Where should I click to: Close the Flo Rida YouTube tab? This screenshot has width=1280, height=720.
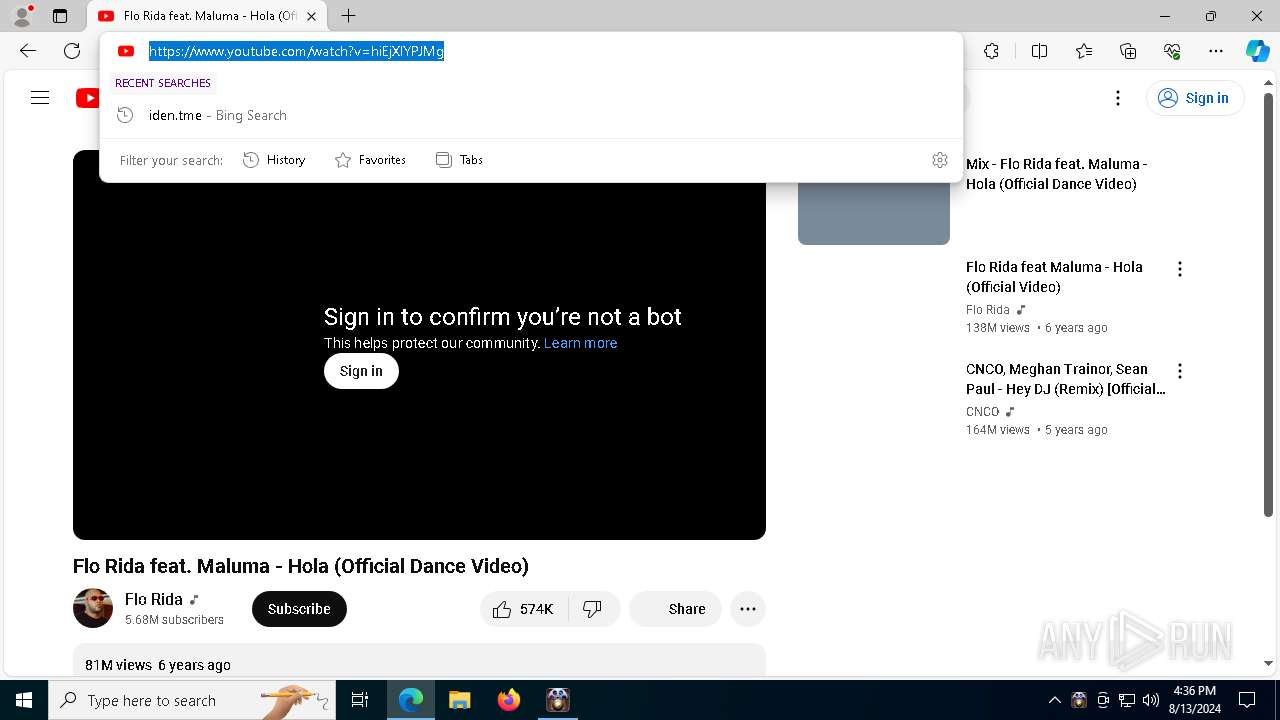pyautogui.click(x=311, y=16)
